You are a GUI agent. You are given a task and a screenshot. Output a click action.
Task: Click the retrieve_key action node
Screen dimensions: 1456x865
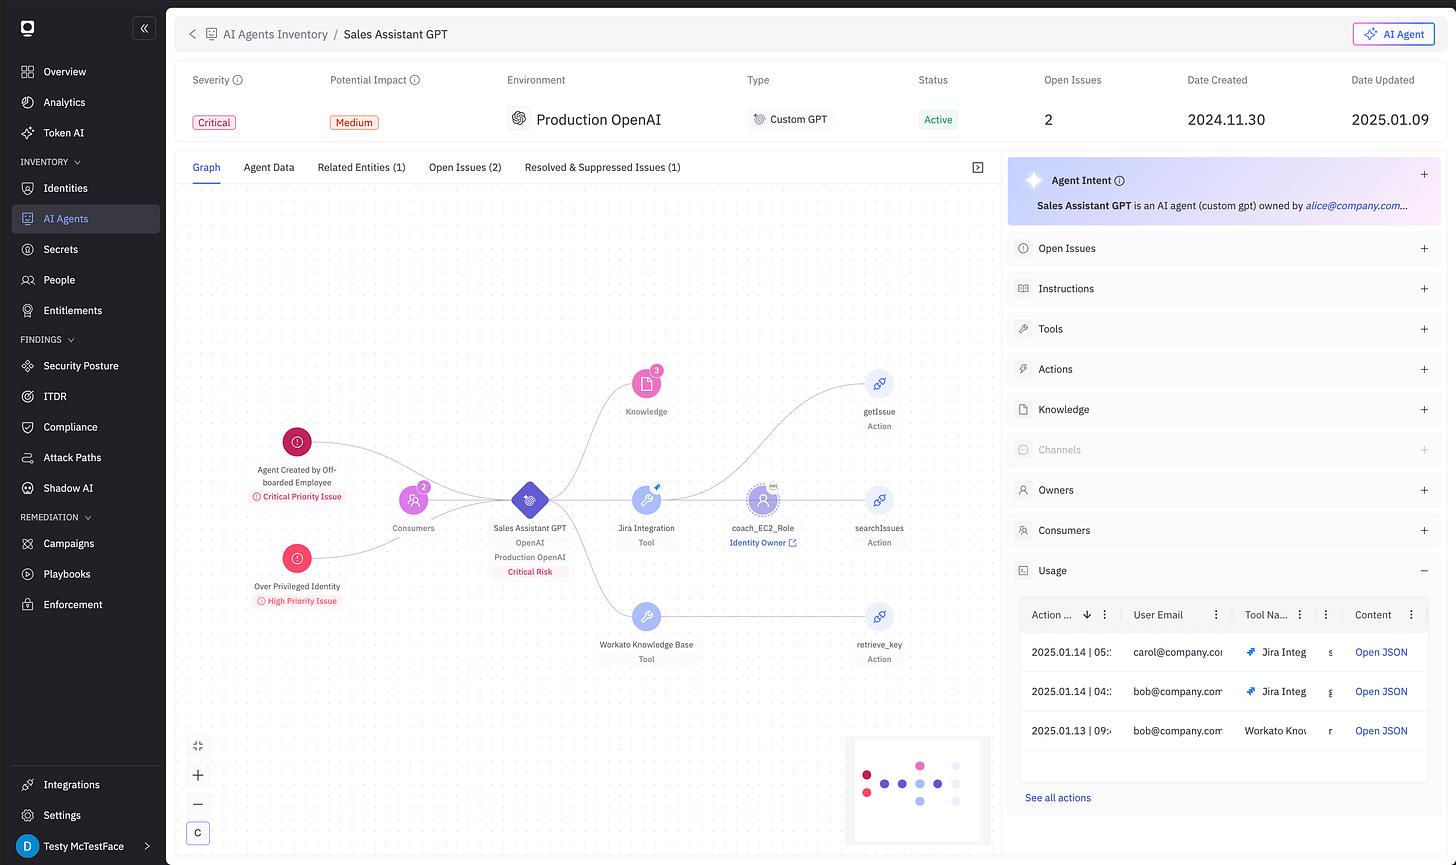879,617
